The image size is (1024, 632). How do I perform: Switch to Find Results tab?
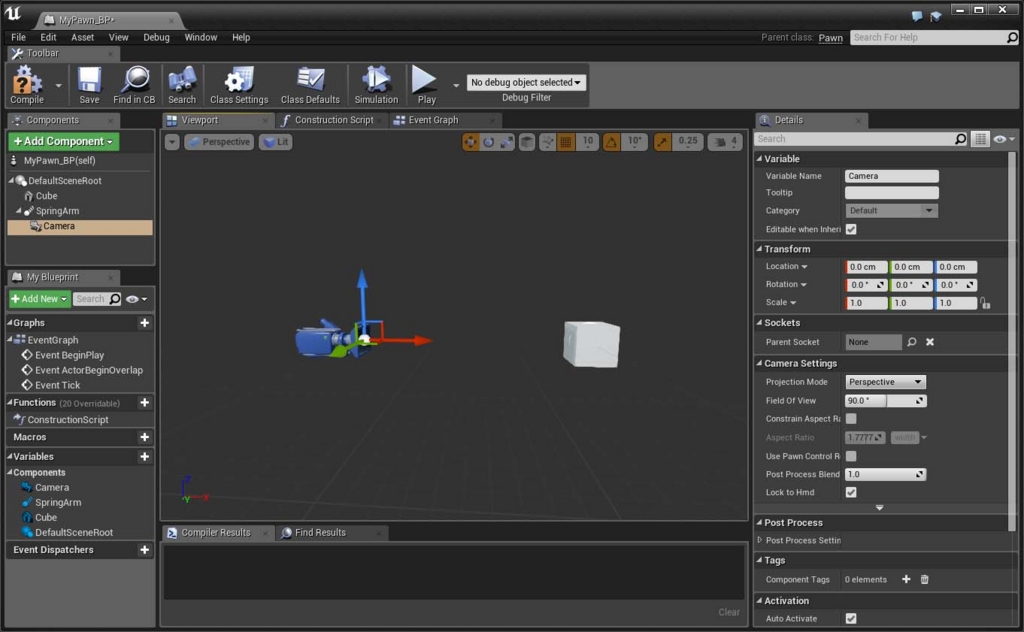(320, 533)
